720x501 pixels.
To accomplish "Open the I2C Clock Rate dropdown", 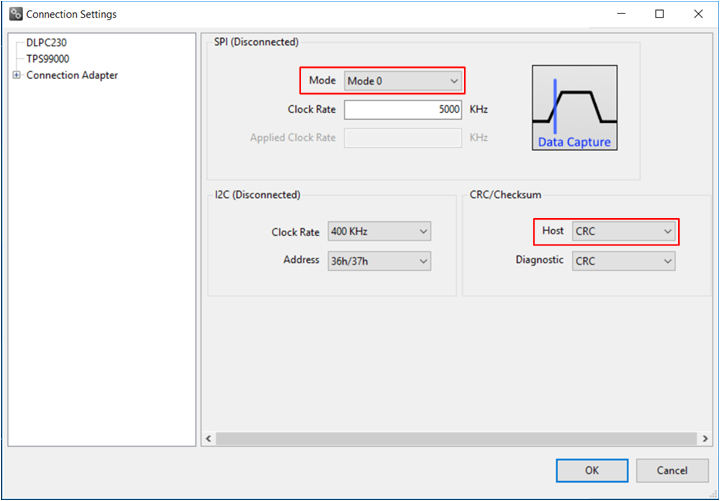I will (x=378, y=232).
